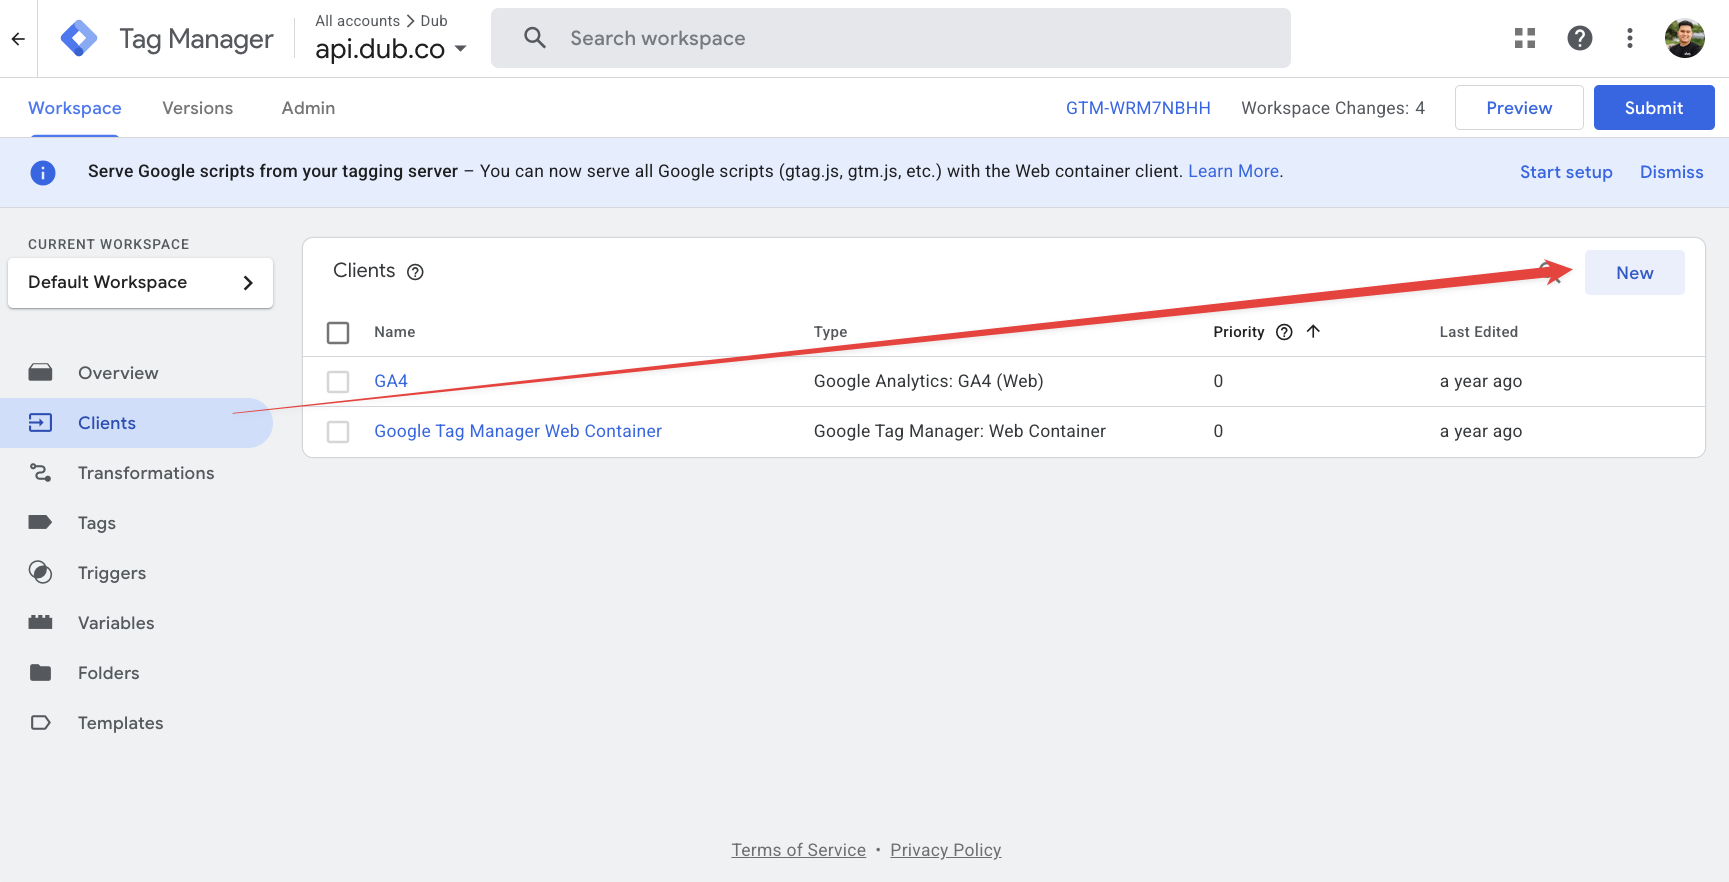The image size is (1729, 882).
Task: Click All accounts breadcrumb
Action: pos(357,21)
